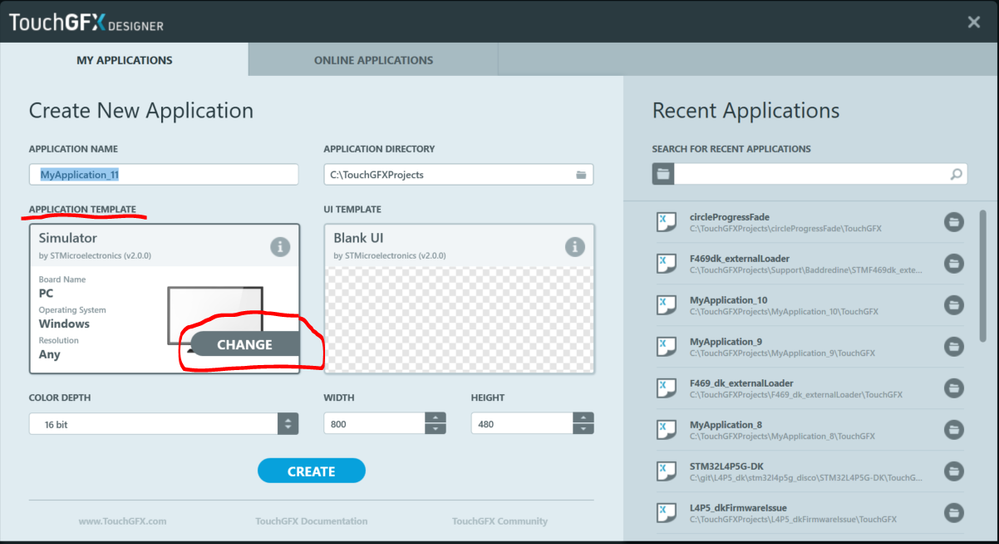Open info for Simulator application template
999x544 pixels.
(x=280, y=247)
